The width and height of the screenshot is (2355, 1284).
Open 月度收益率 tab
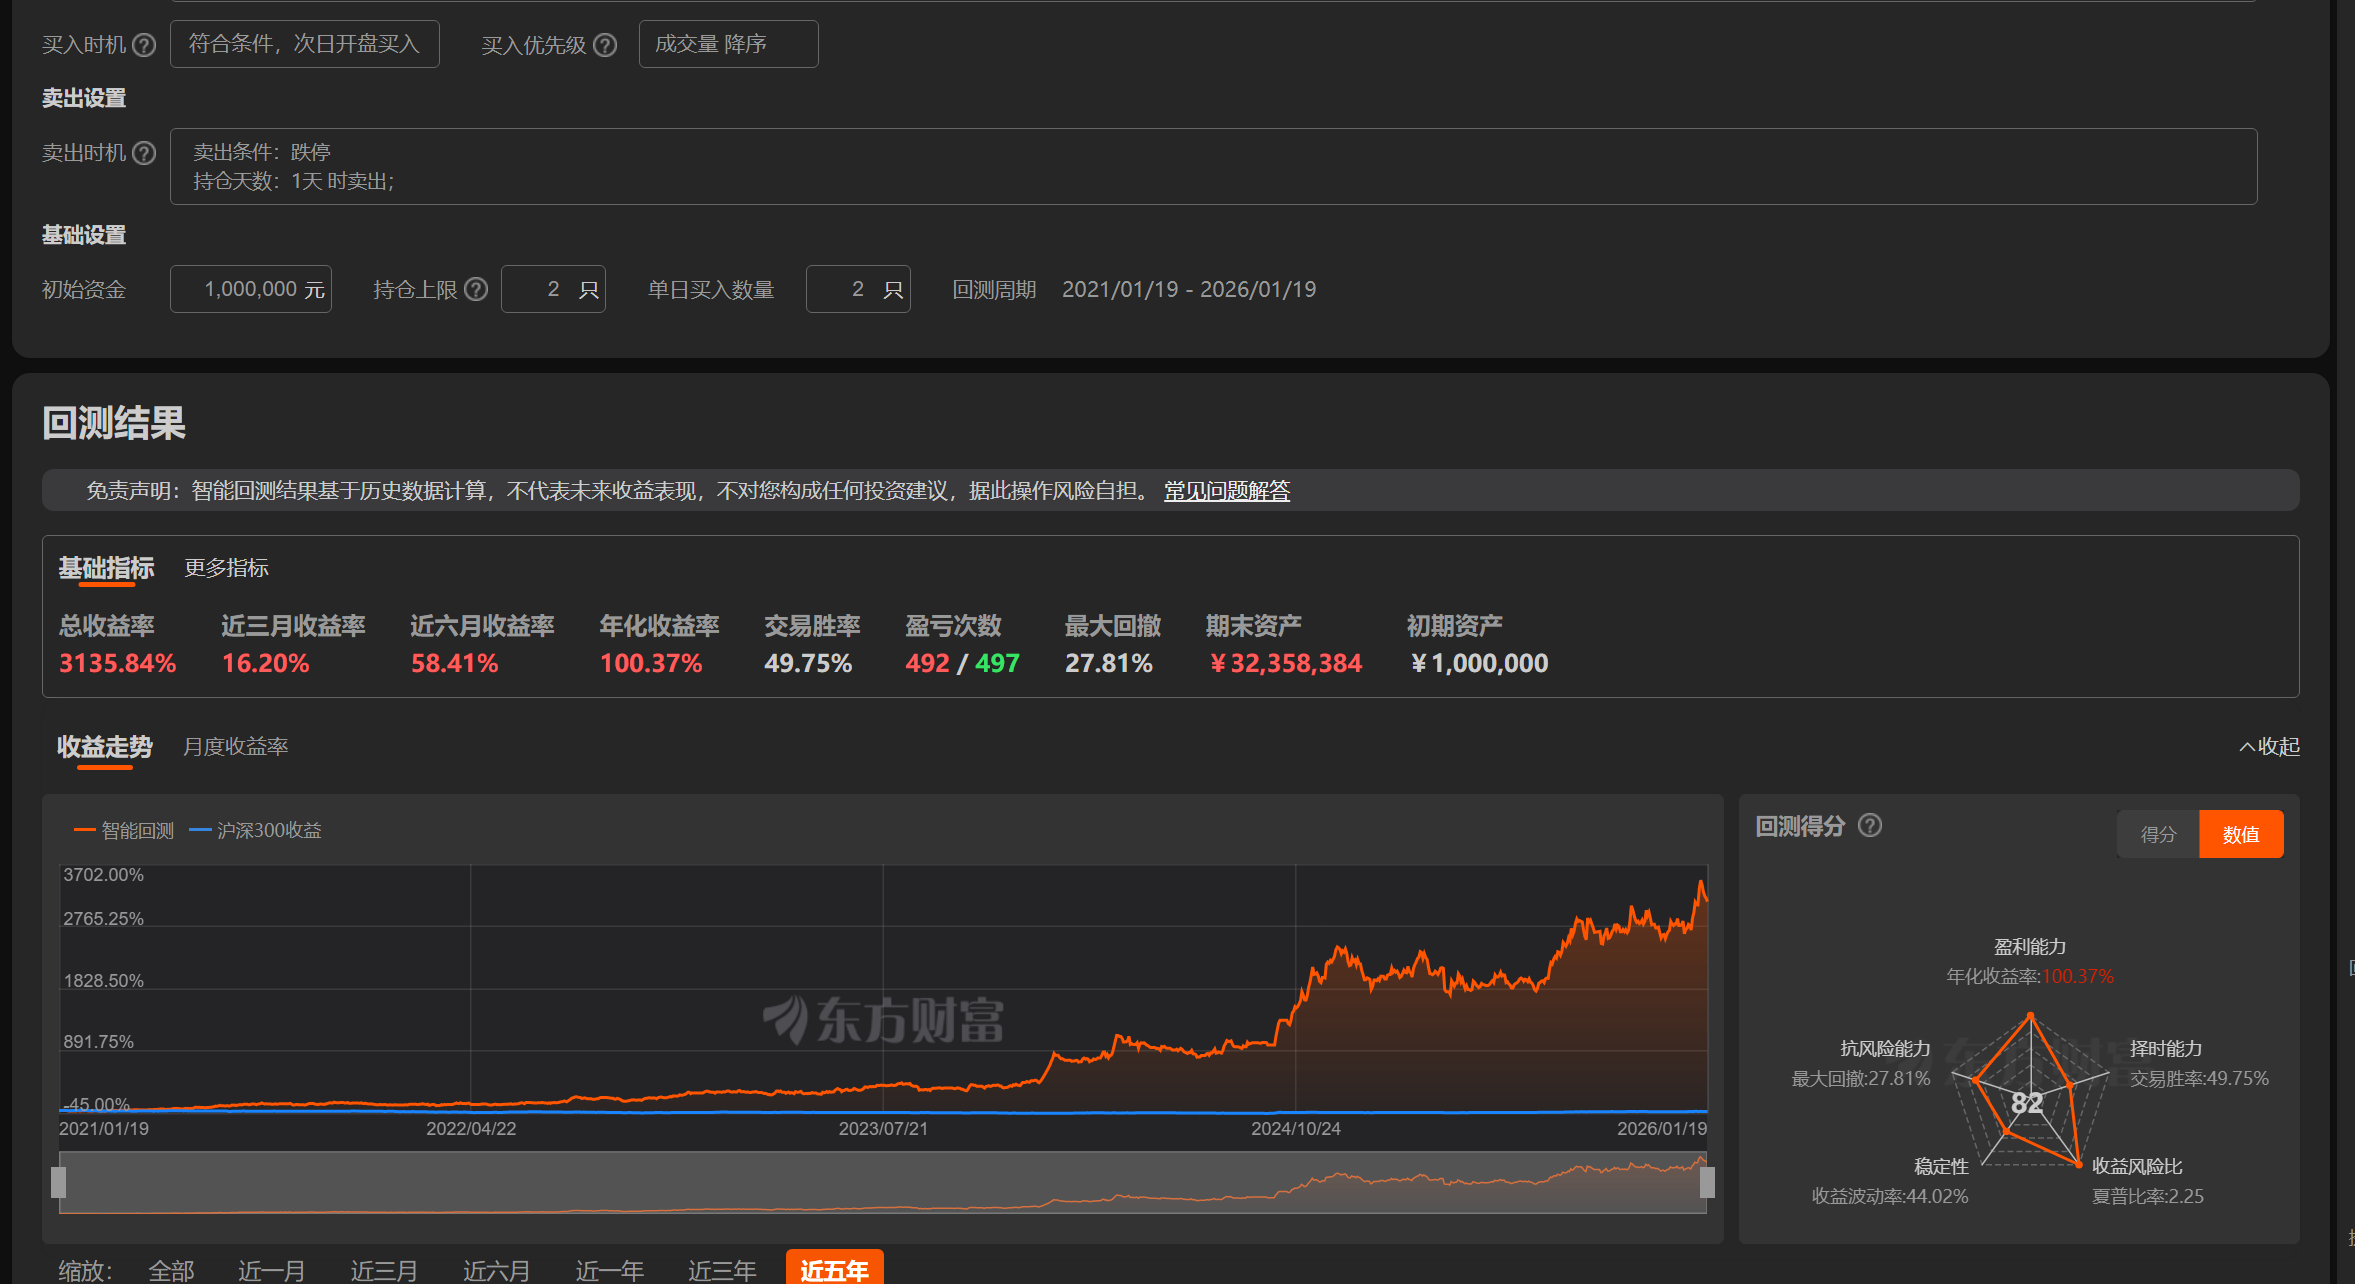[235, 746]
